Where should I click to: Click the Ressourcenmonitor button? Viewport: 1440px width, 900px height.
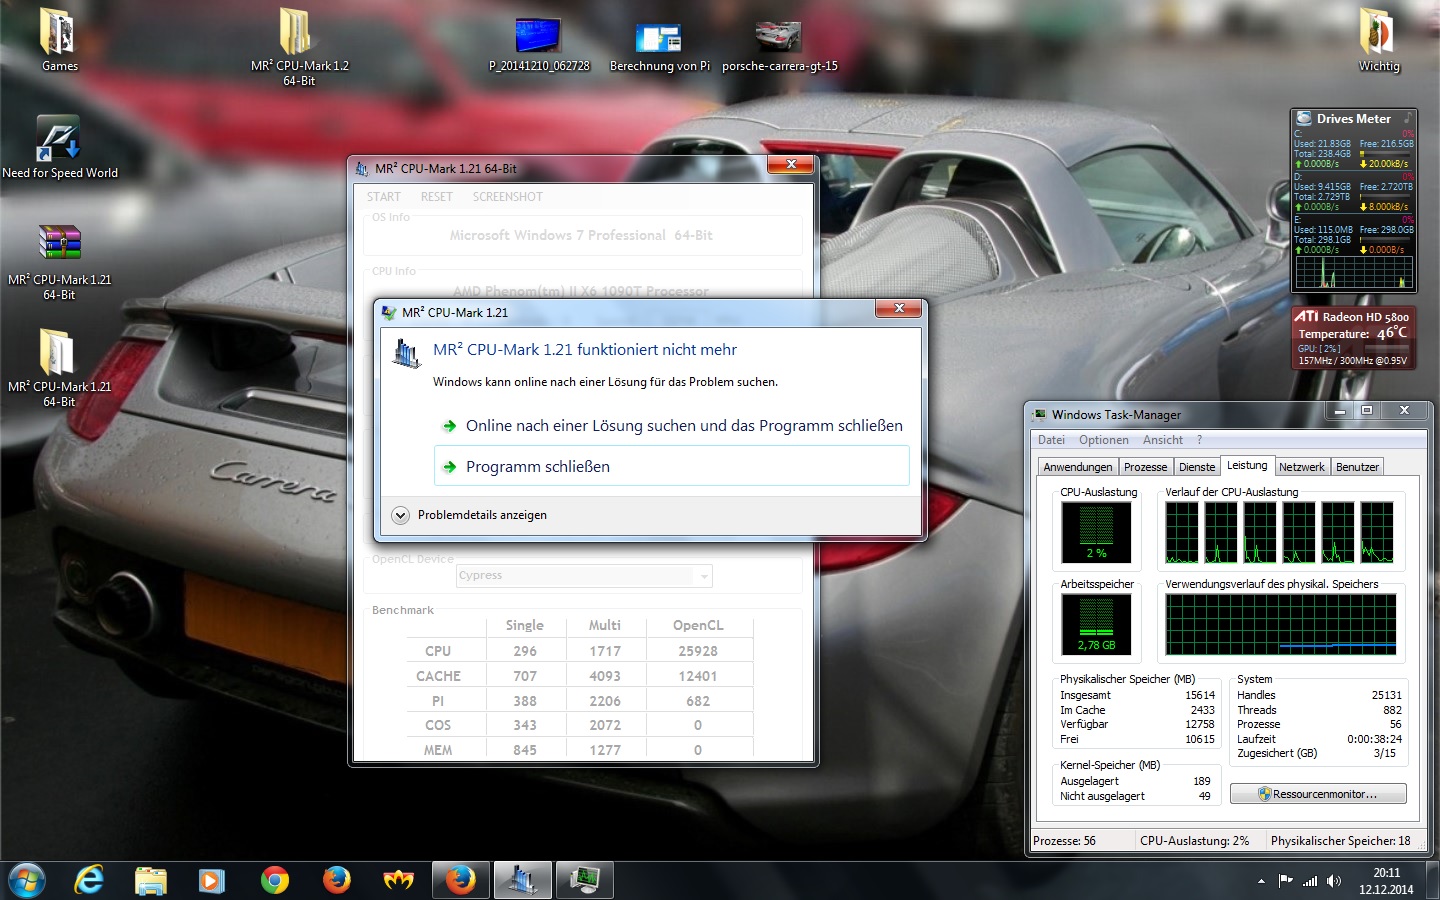tap(1318, 794)
